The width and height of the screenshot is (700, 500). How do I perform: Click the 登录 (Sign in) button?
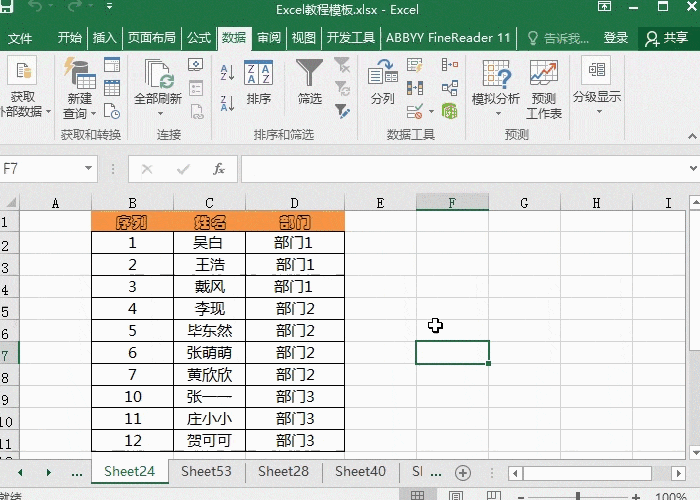coord(616,38)
